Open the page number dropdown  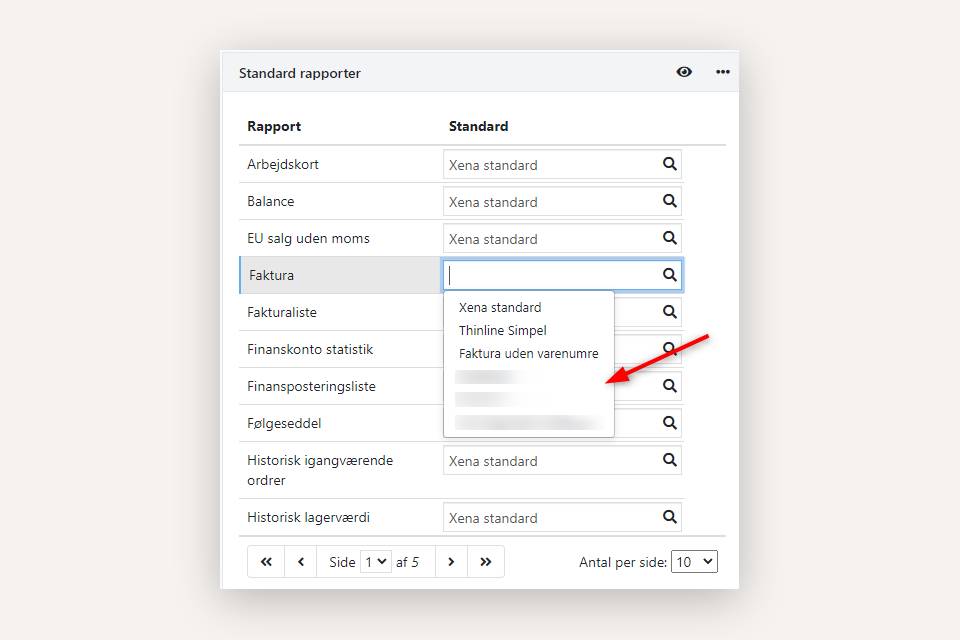point(376,562)
